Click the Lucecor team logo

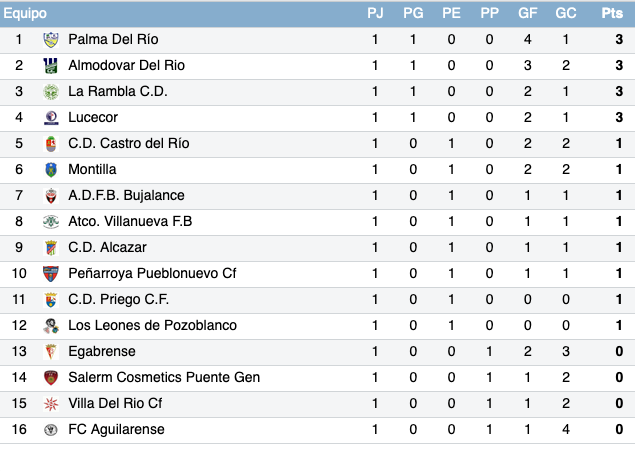point(51,117)
